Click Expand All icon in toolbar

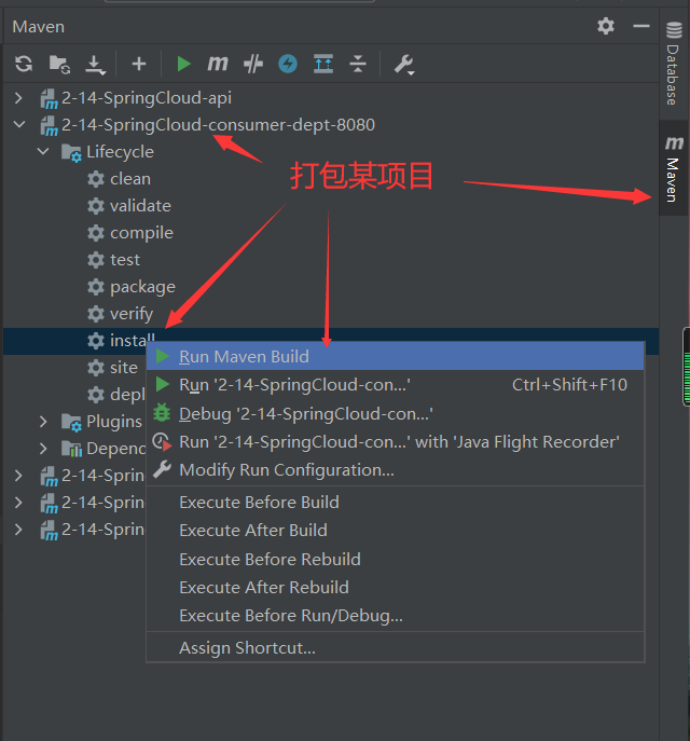coord(323,63)
